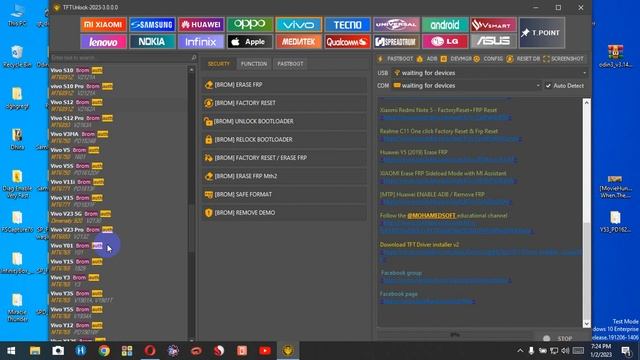This screenshot has height=360, width=640.
Task: Switch to the SECURITY tab
Action: tap(219, 64)
